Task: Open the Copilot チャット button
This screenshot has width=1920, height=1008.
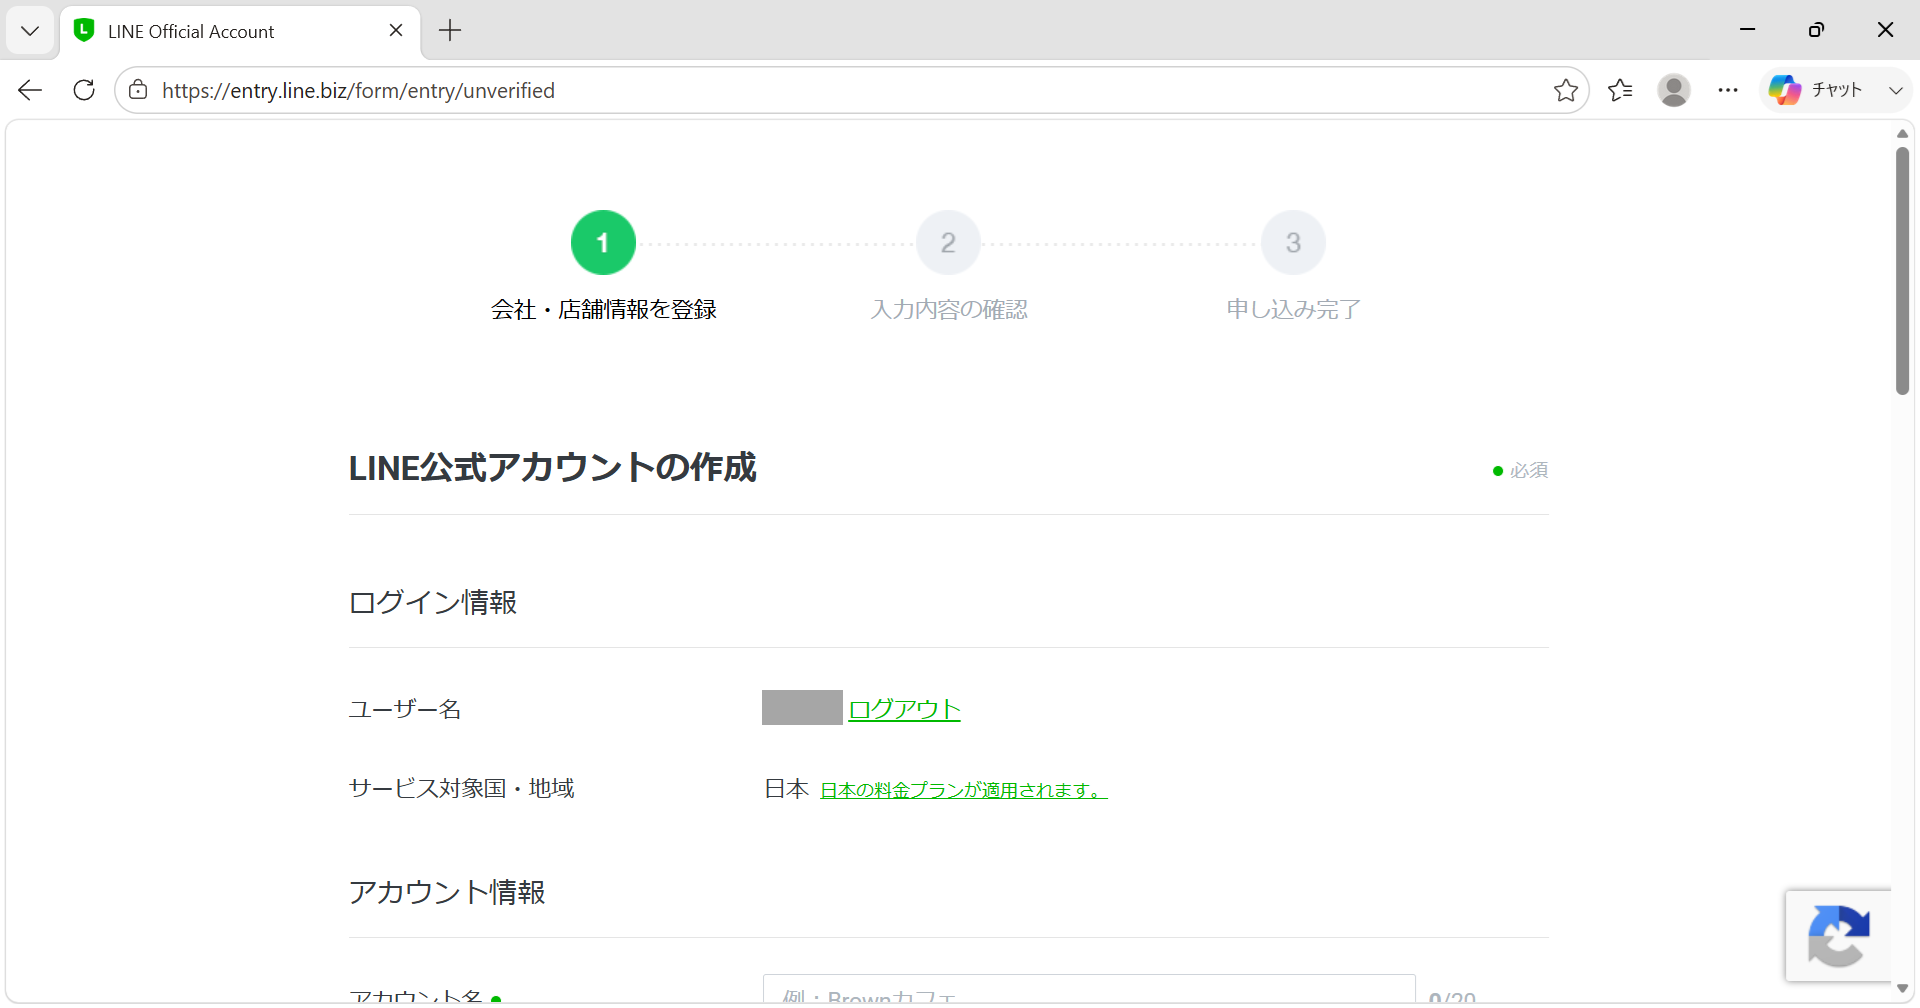Action: 1815,90
